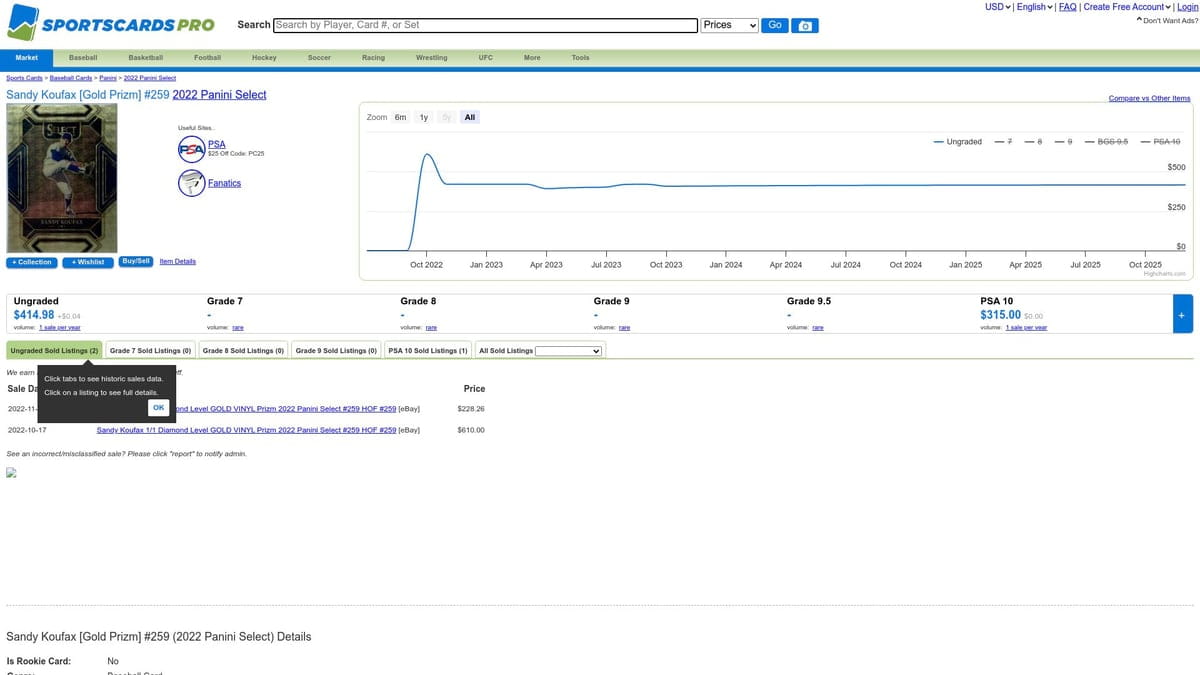Select Grade 8 Sold Listings tab

pos(243,351)
